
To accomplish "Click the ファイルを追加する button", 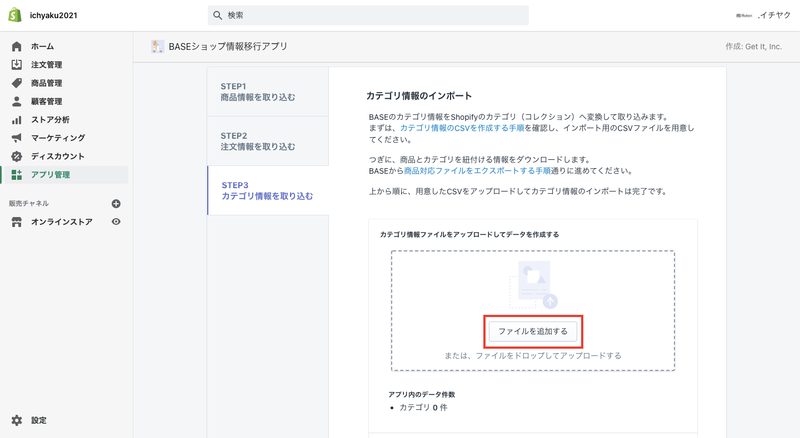I will pyautogui.click(x=533, y=331).
